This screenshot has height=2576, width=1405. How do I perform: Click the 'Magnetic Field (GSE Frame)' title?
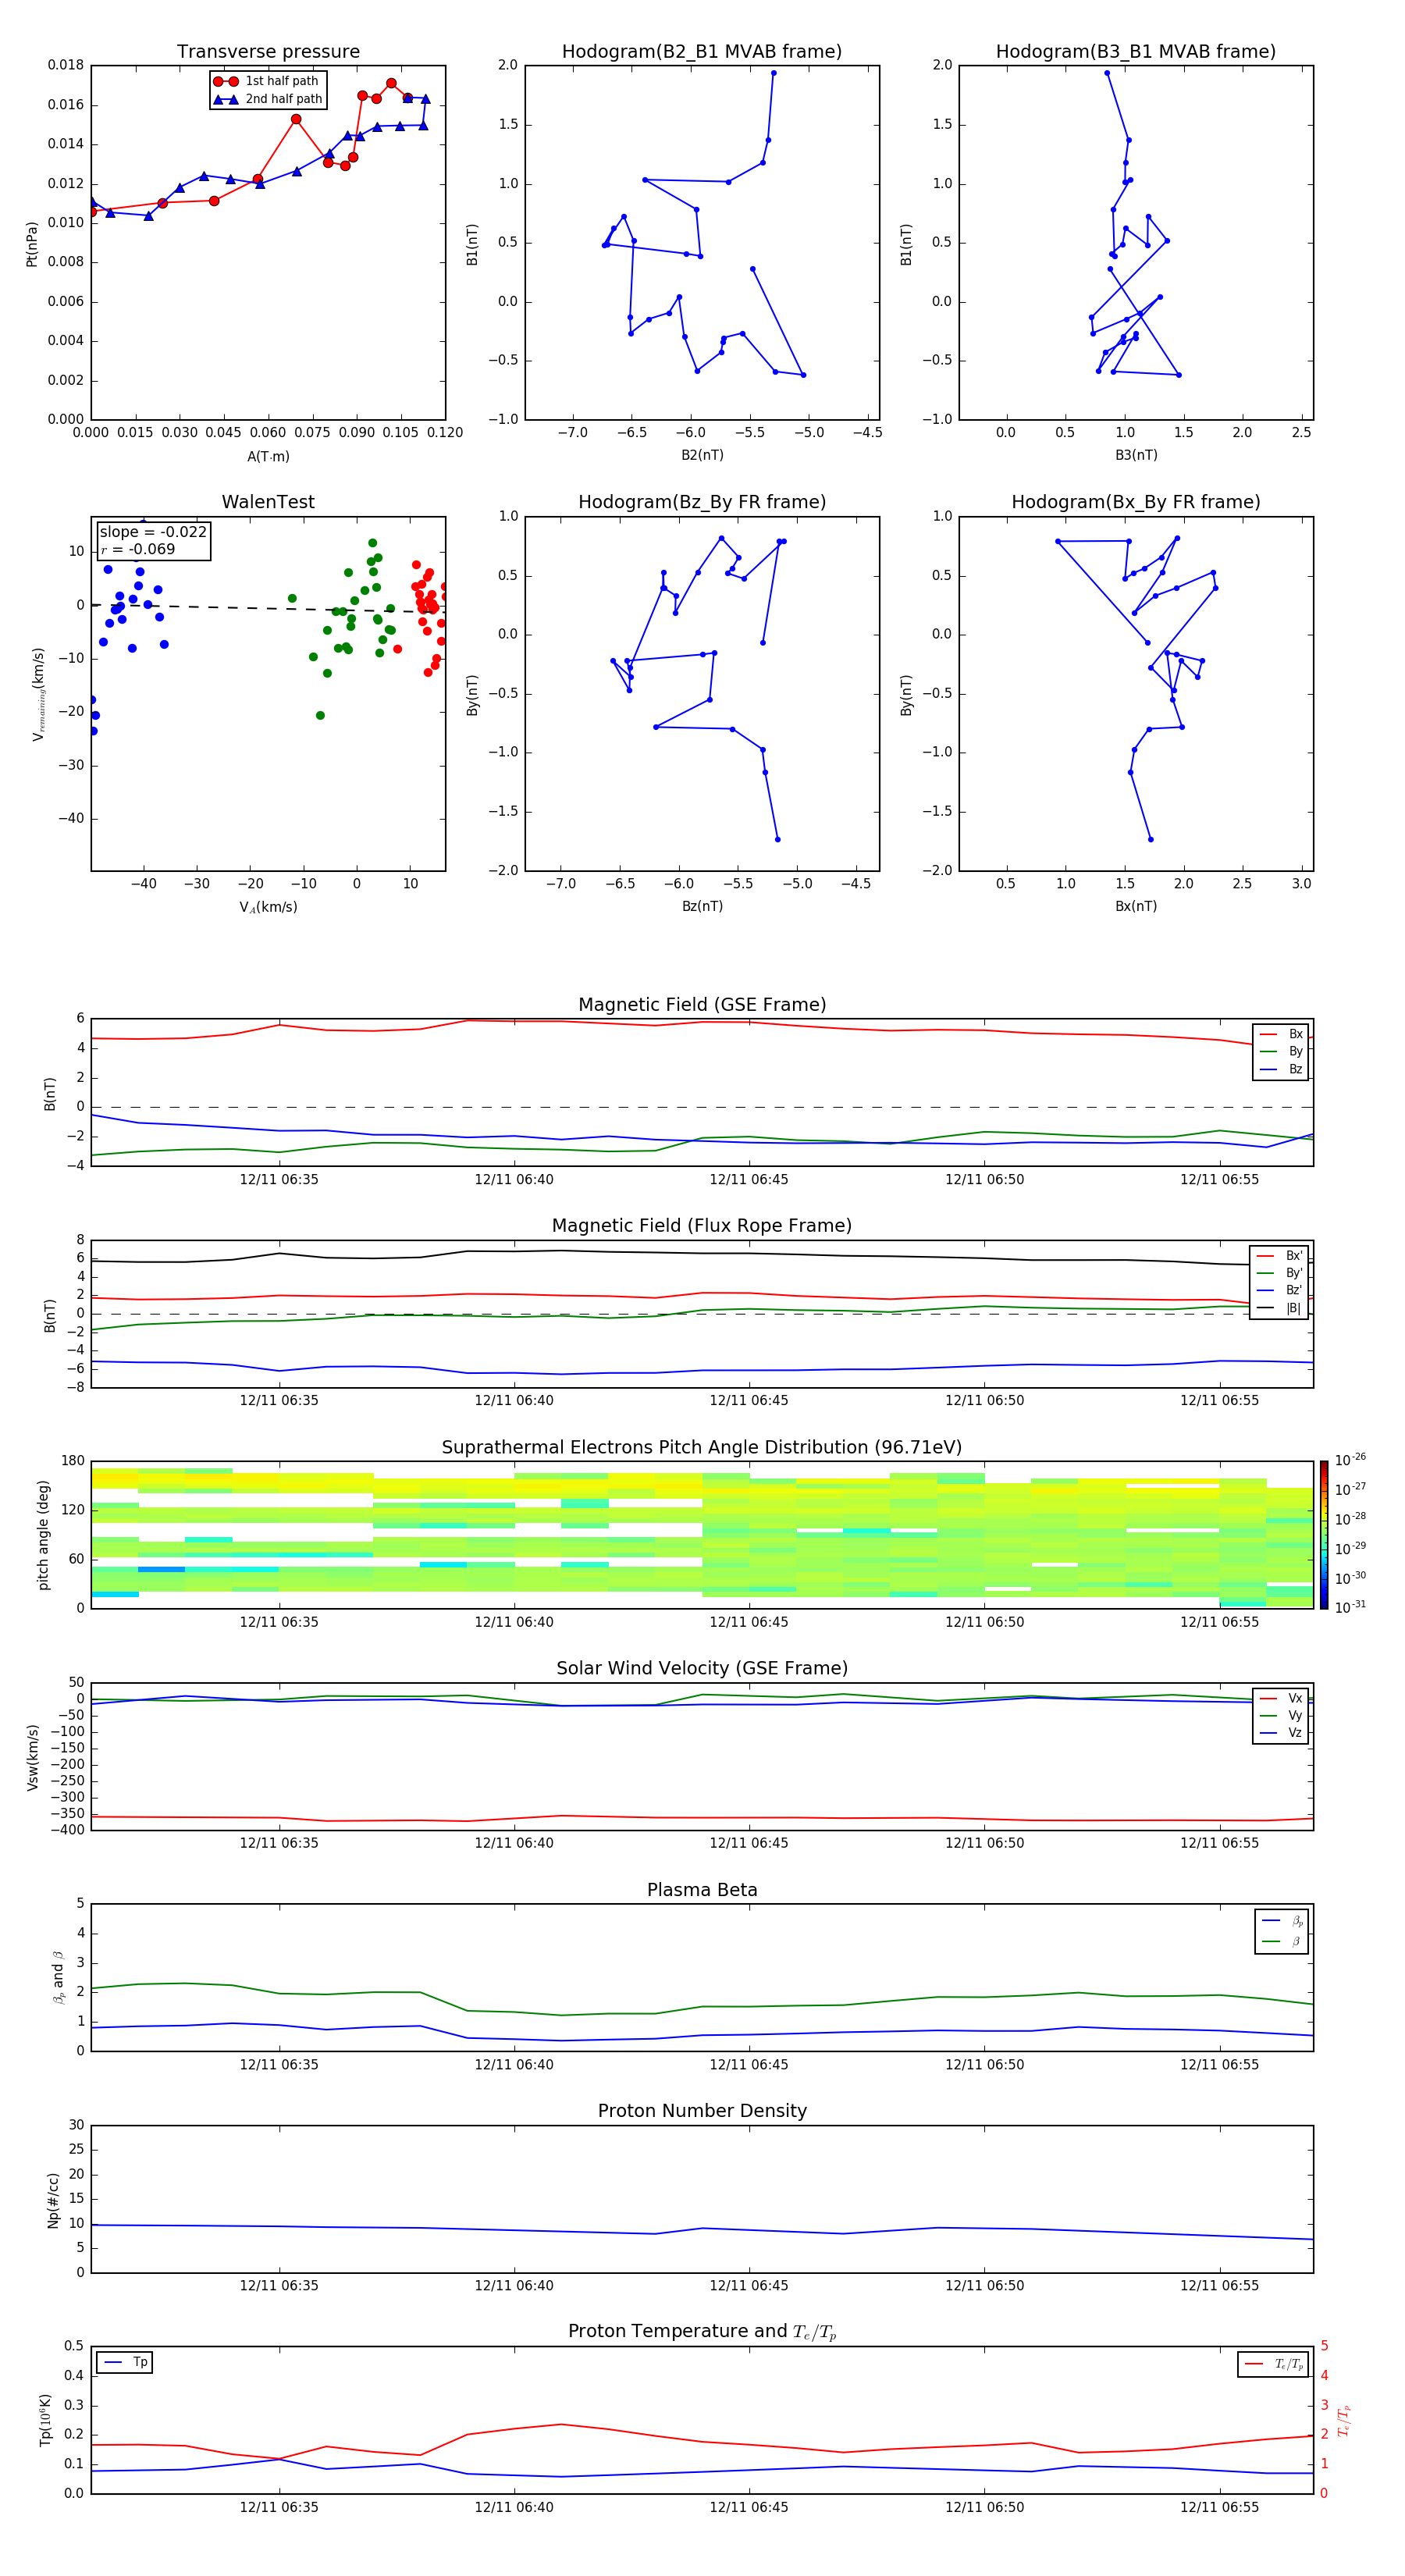(702, 1004)
